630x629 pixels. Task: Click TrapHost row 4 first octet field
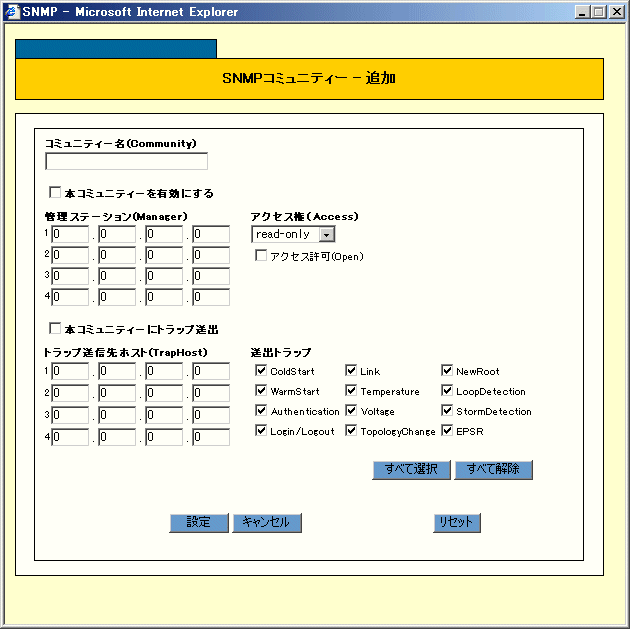click(70, 437)
